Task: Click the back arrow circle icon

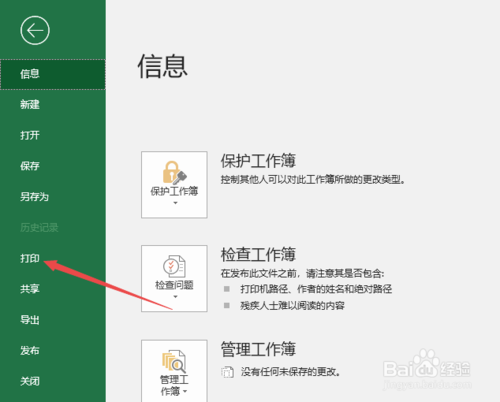Action: coord(35,30)
